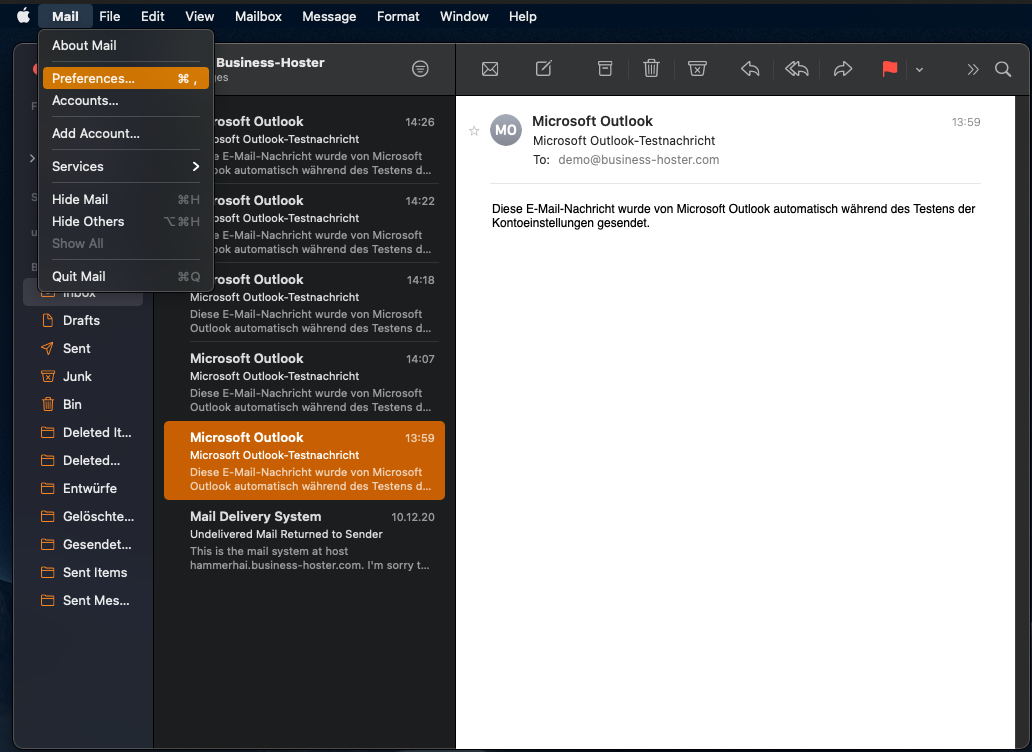Expand the sidebar section chevron
Viewport: 1032px width, 752px height.
coord(32,158)
